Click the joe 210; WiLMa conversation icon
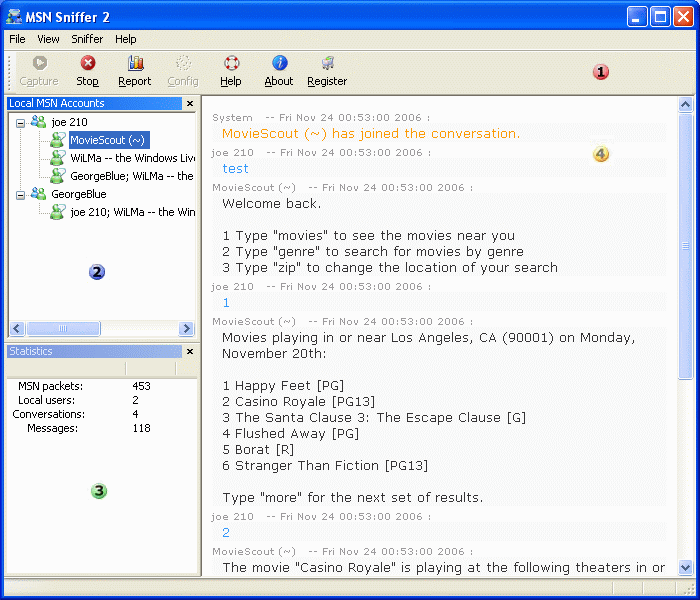The height and width of the screenshot is (600, 700). pyautogui.click(x=58, y=212)
